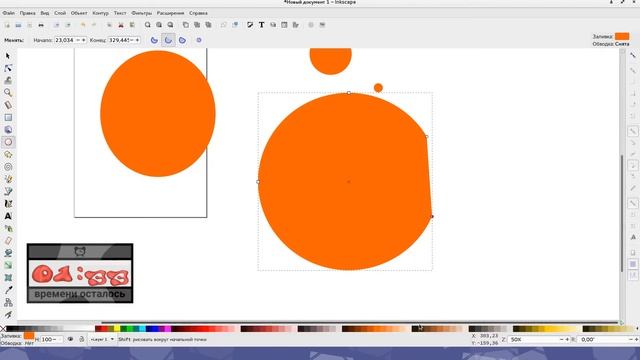Click the X no-color palette swatch
The height and width of the screenshot is (360, 640).
(3, 328)
